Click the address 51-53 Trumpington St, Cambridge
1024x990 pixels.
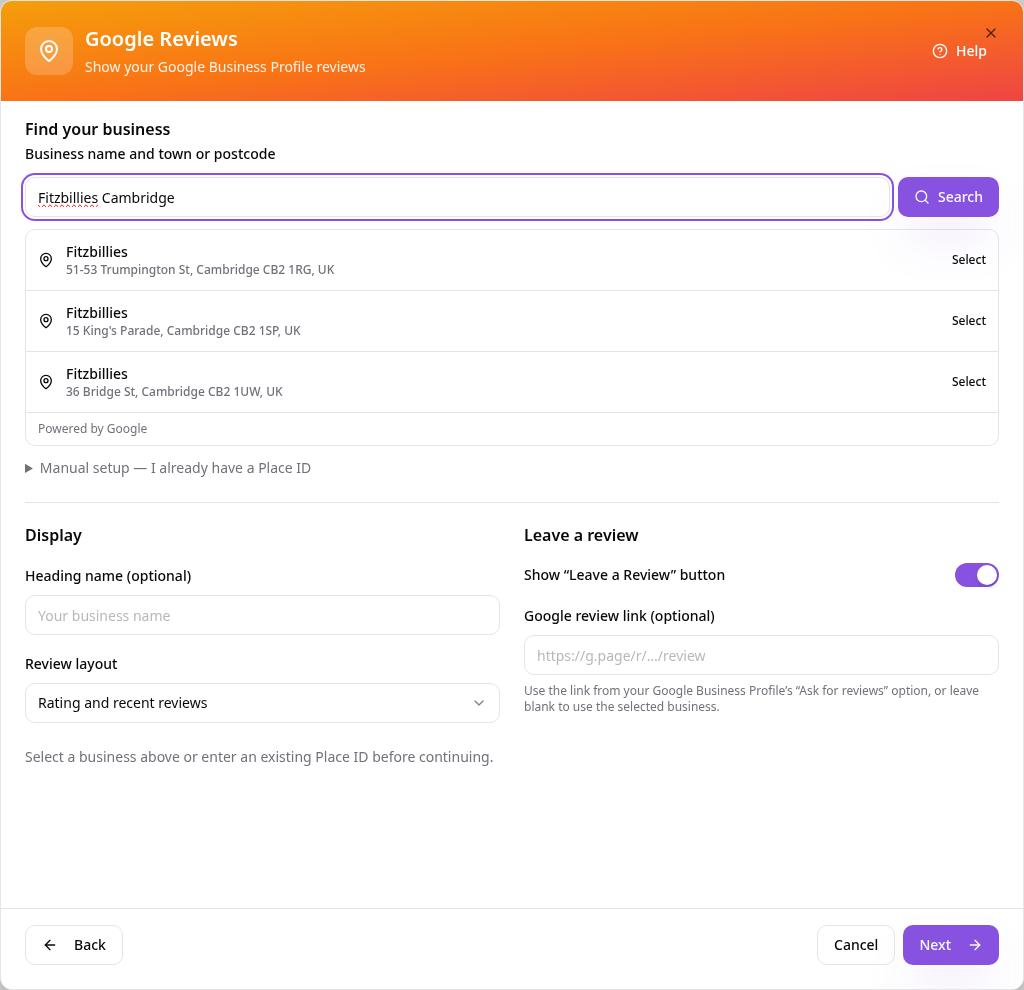tap(200, 270)
